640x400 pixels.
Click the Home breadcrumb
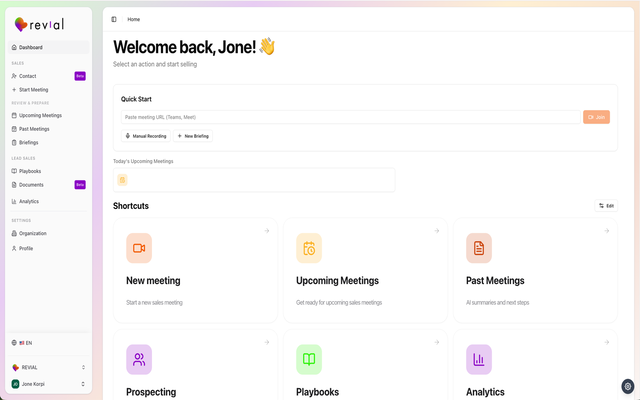[133, 19]
